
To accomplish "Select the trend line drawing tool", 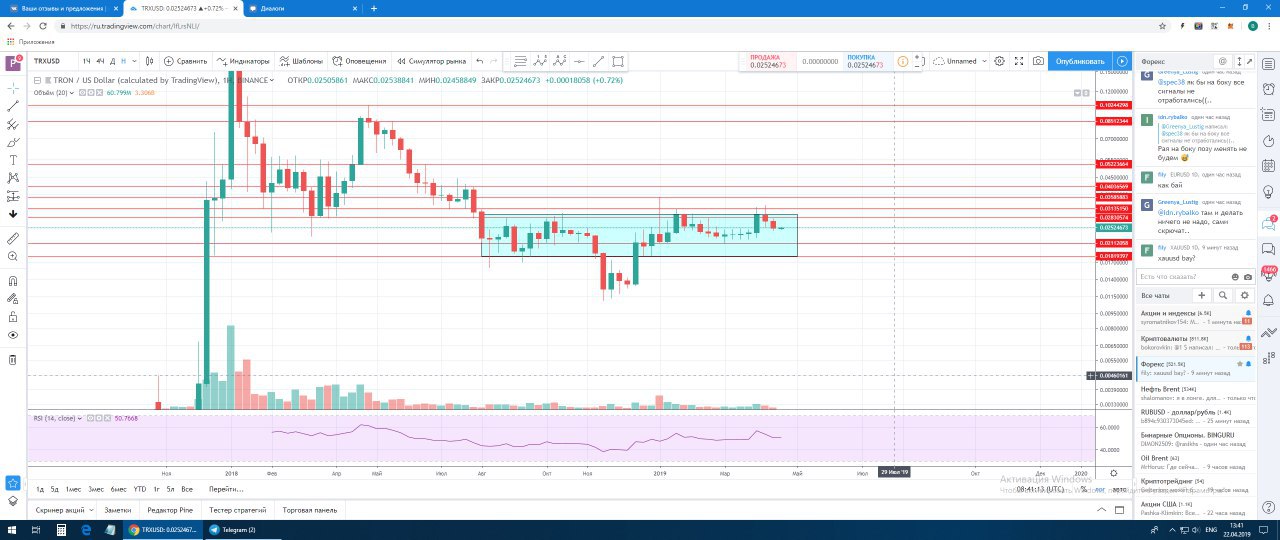I will pyautogui.click(x=13, y=106).
